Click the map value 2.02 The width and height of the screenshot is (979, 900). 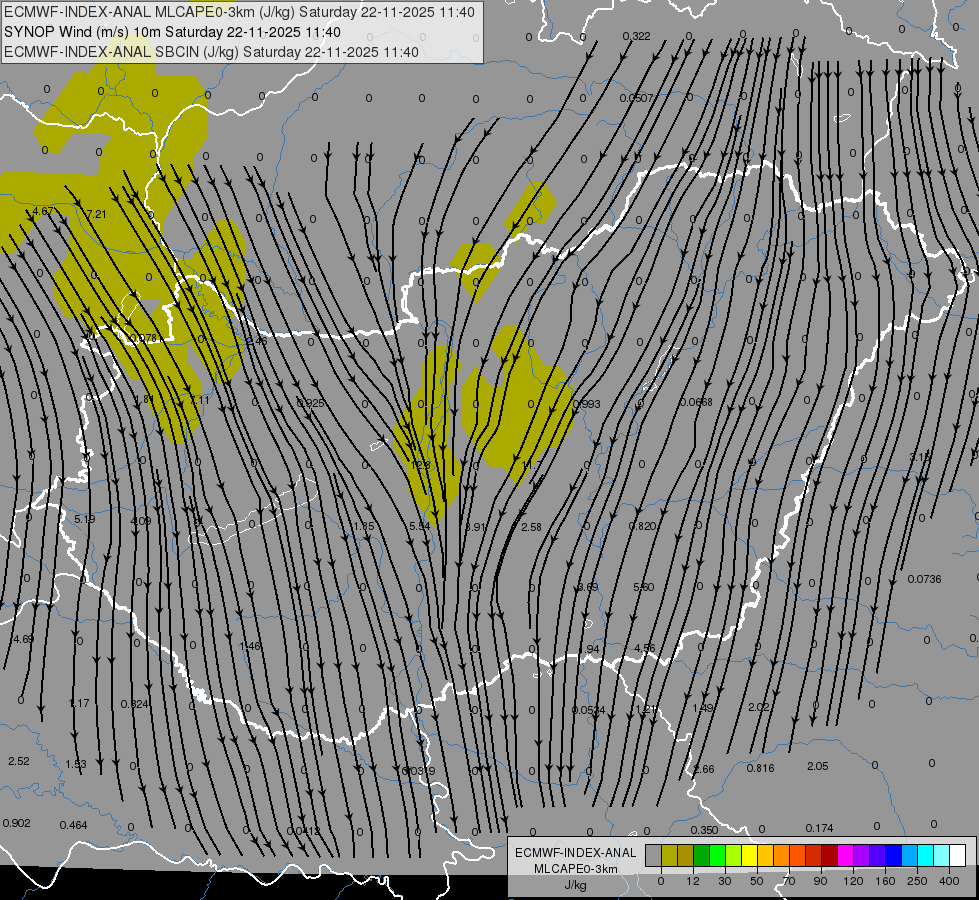pyautogui.click(x=759, y=707)
